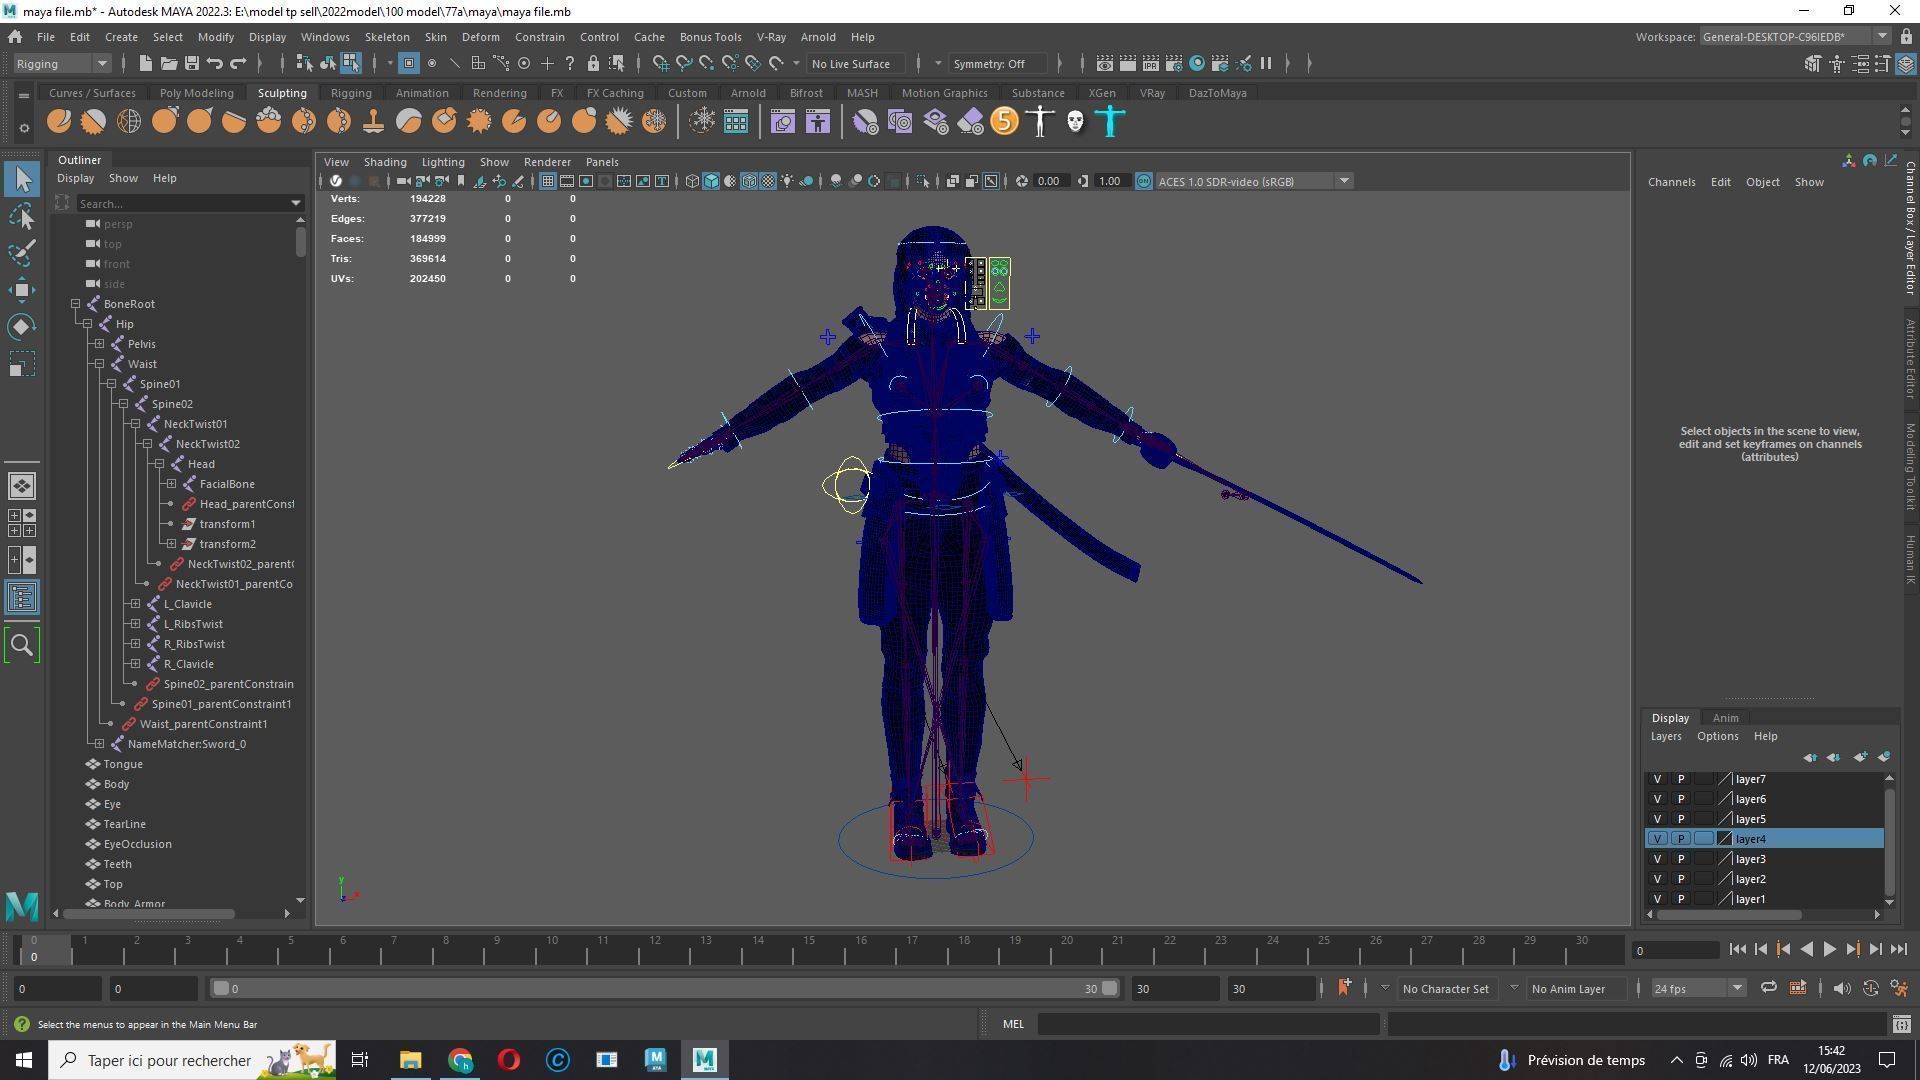Switch to the Anim layer tab
1920x1080 pixels.
1725,718
